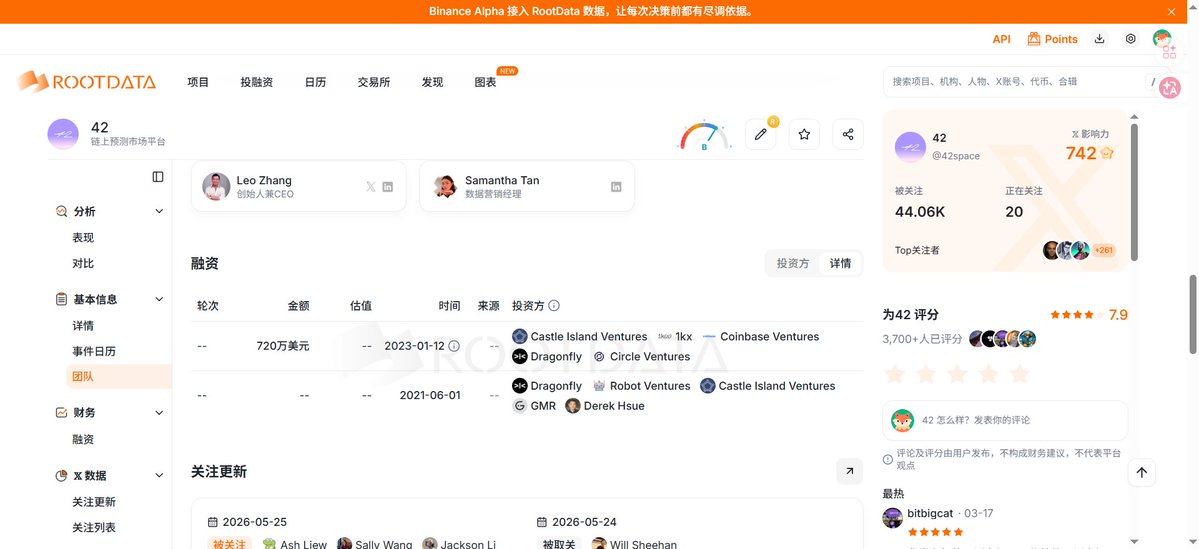Image resolution: width=1199 pixels, height=549 pixels.
Task: Rate 42 with five stars
Action: click(x=1019, y=374)
